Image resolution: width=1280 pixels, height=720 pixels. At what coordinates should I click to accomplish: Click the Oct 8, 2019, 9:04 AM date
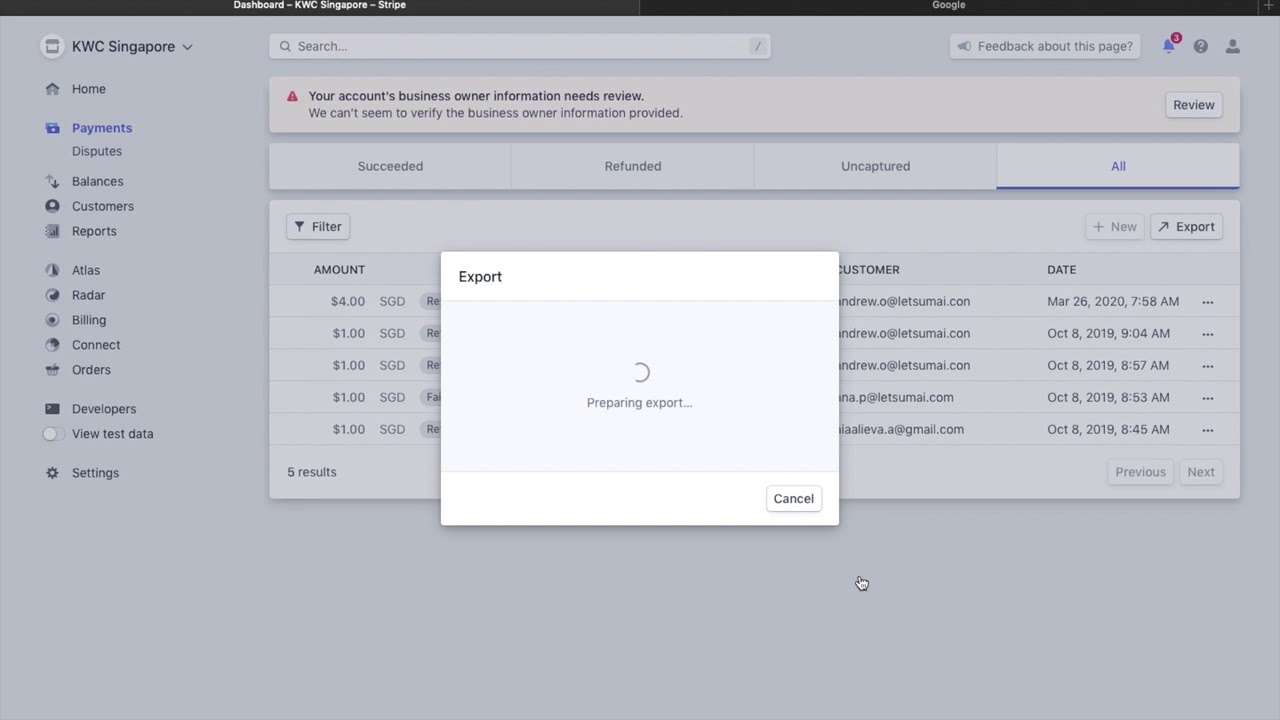tap(1108, 333)
